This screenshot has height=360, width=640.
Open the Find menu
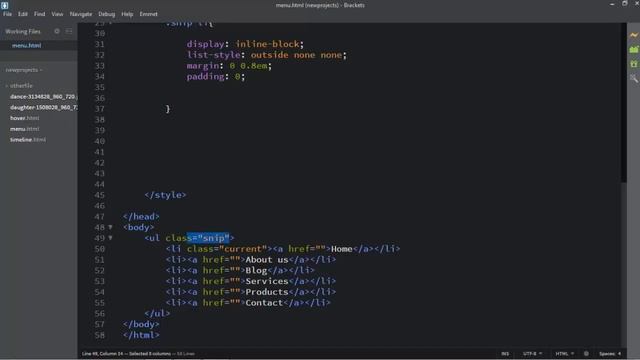click(x=39, y=14)
